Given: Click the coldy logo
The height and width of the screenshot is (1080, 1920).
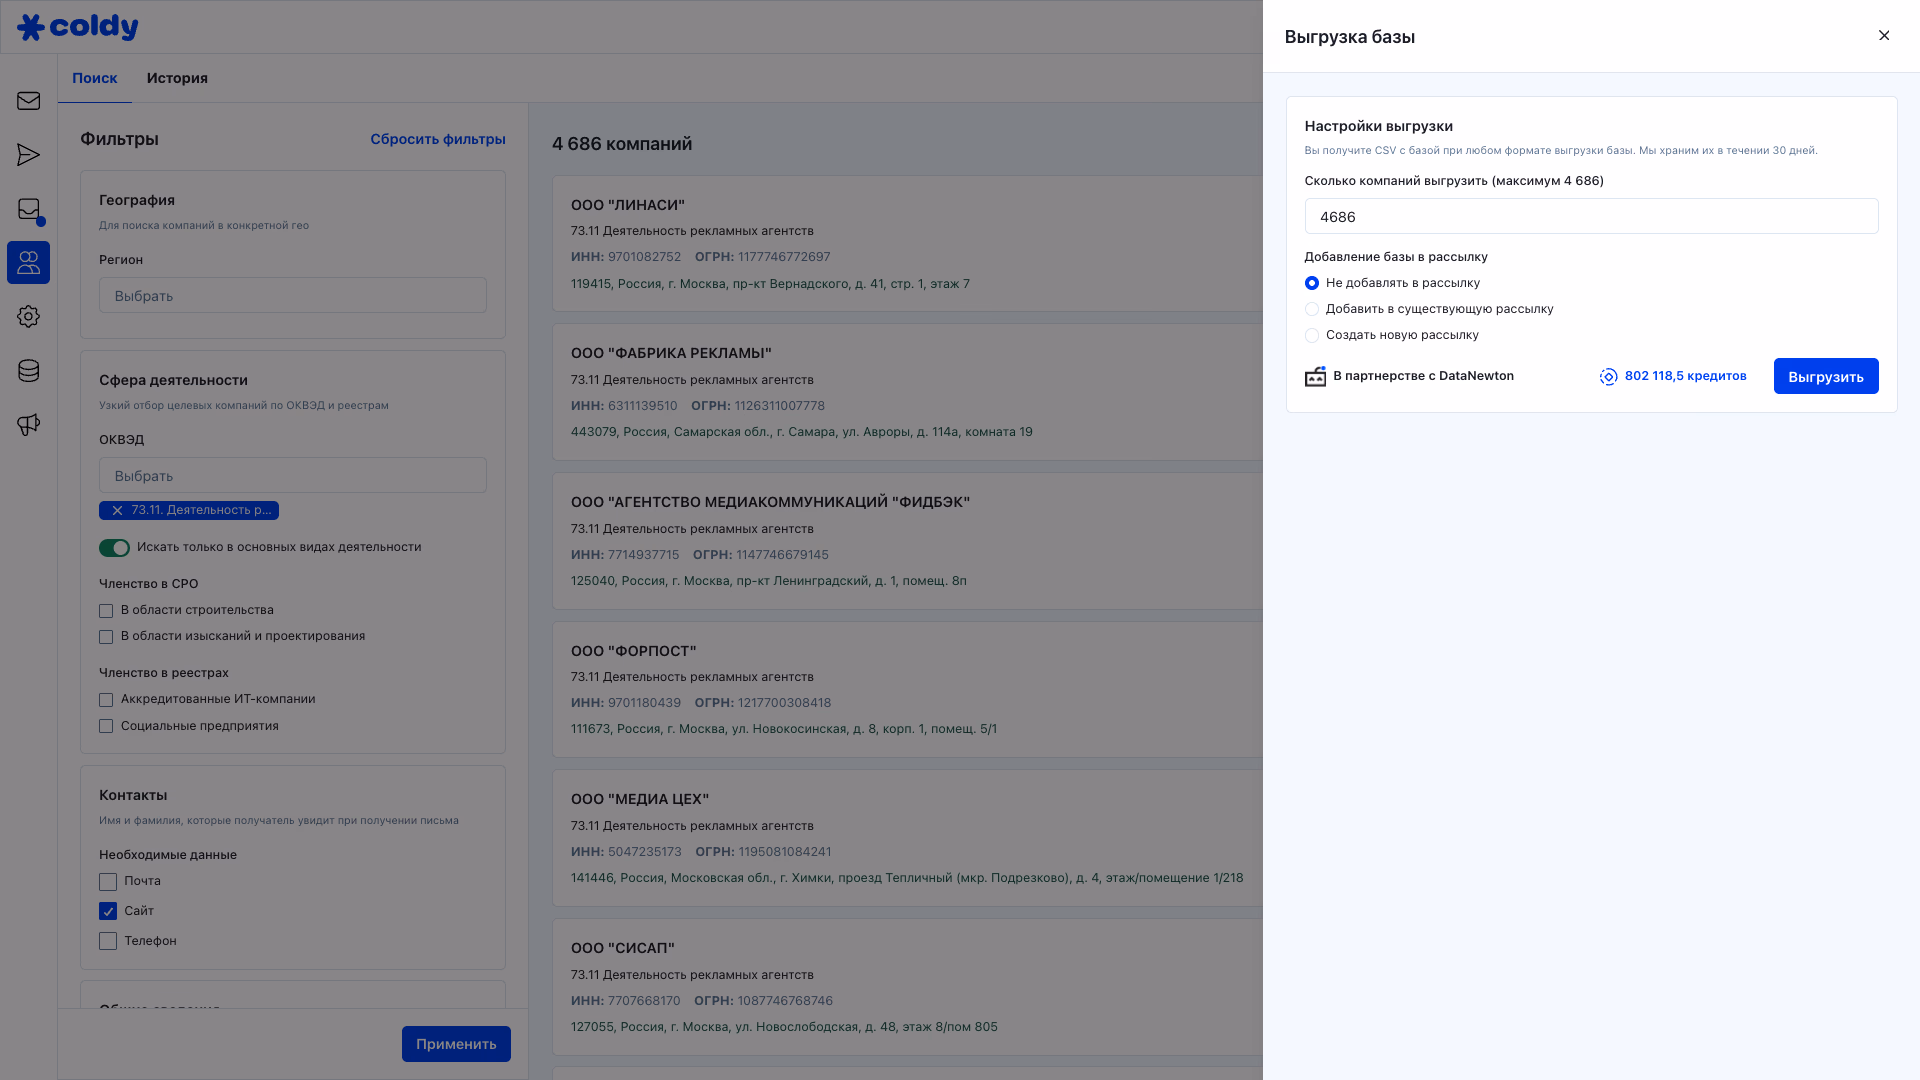Looking at the screenshot, I should coord(78,27).
